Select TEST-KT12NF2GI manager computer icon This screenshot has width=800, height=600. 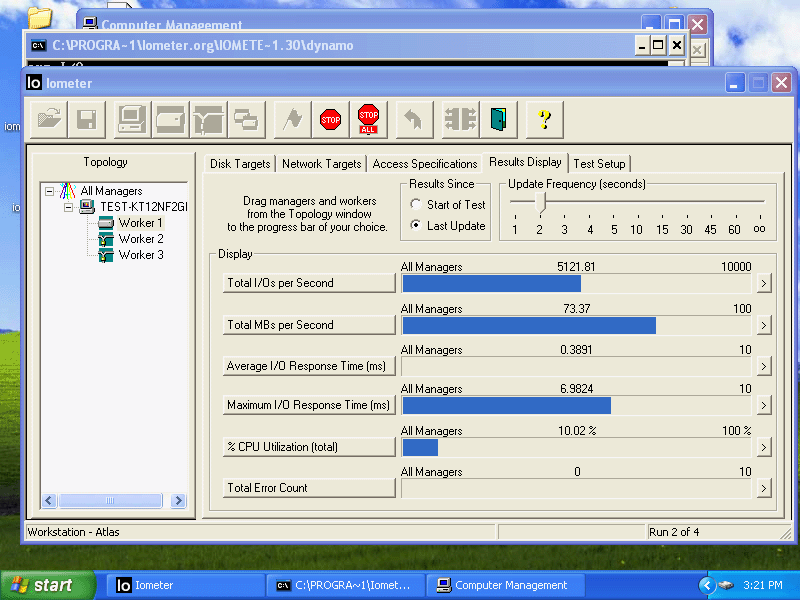87,207
